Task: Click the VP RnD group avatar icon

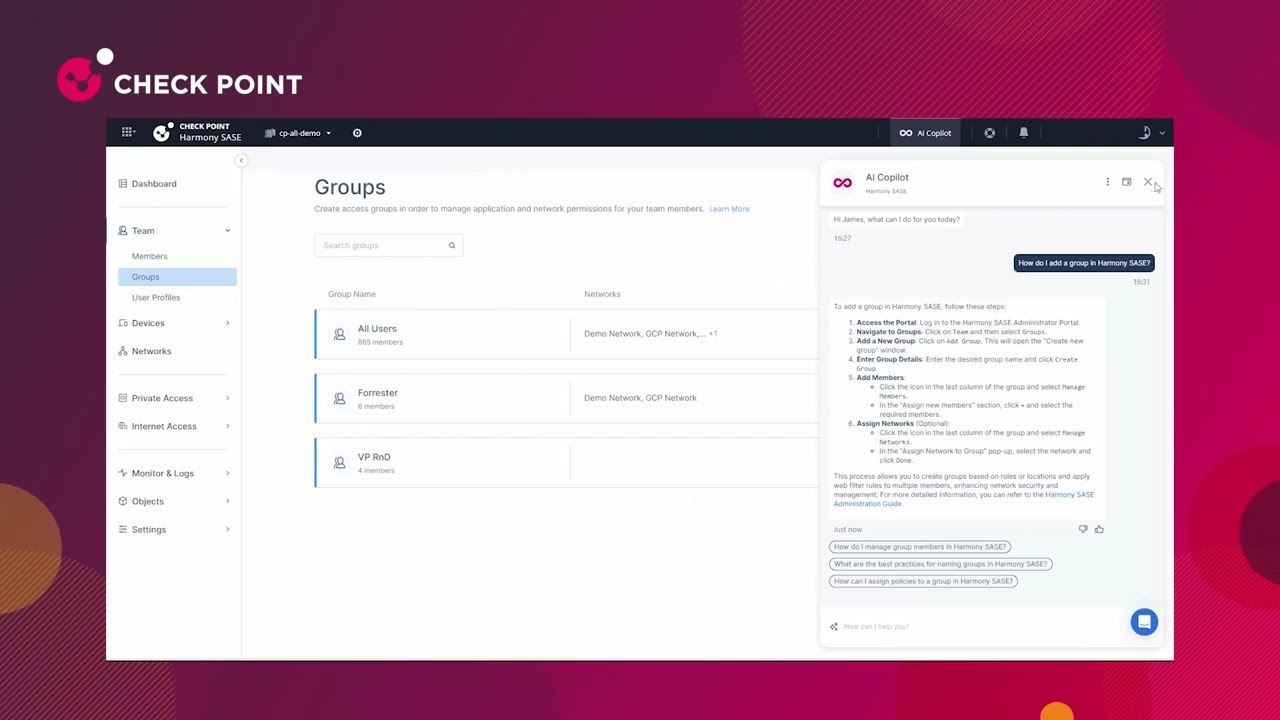Action: pyautogui.click(x=339, y=462)
